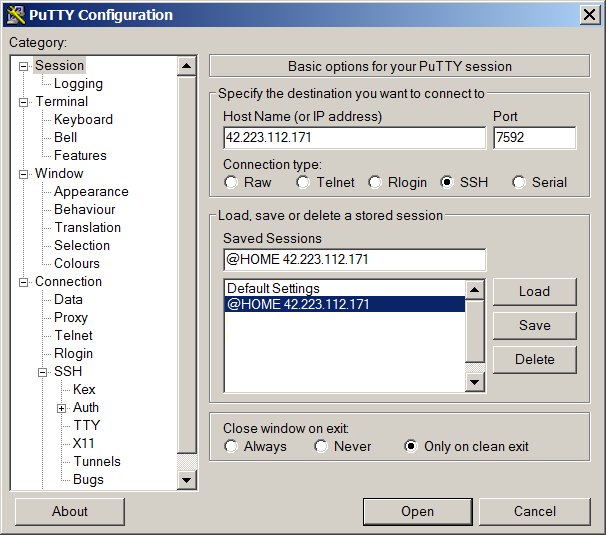The height and width of the screenshot is (535, 606).
Task: Open the Tunnels settings category
Action: [97, 461]
